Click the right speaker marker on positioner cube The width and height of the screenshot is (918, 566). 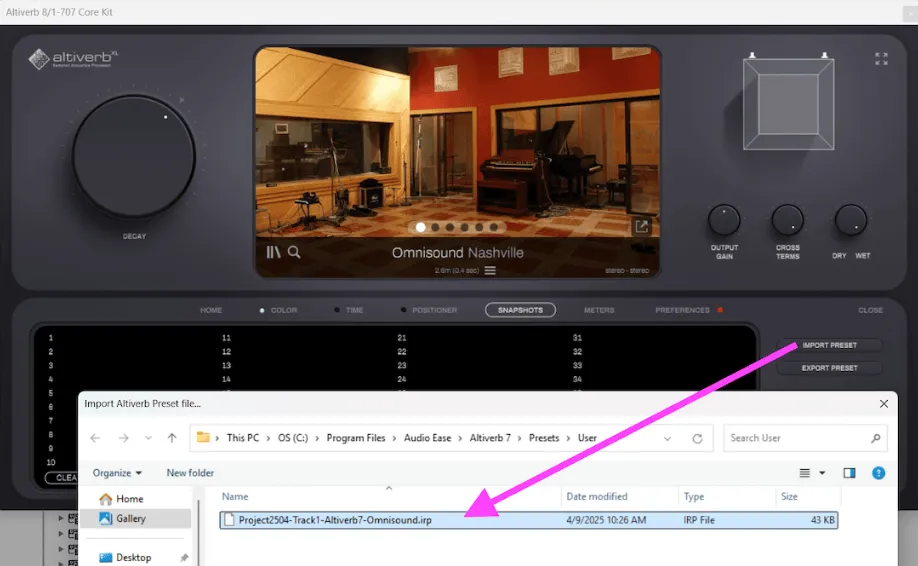click(825, 56)
